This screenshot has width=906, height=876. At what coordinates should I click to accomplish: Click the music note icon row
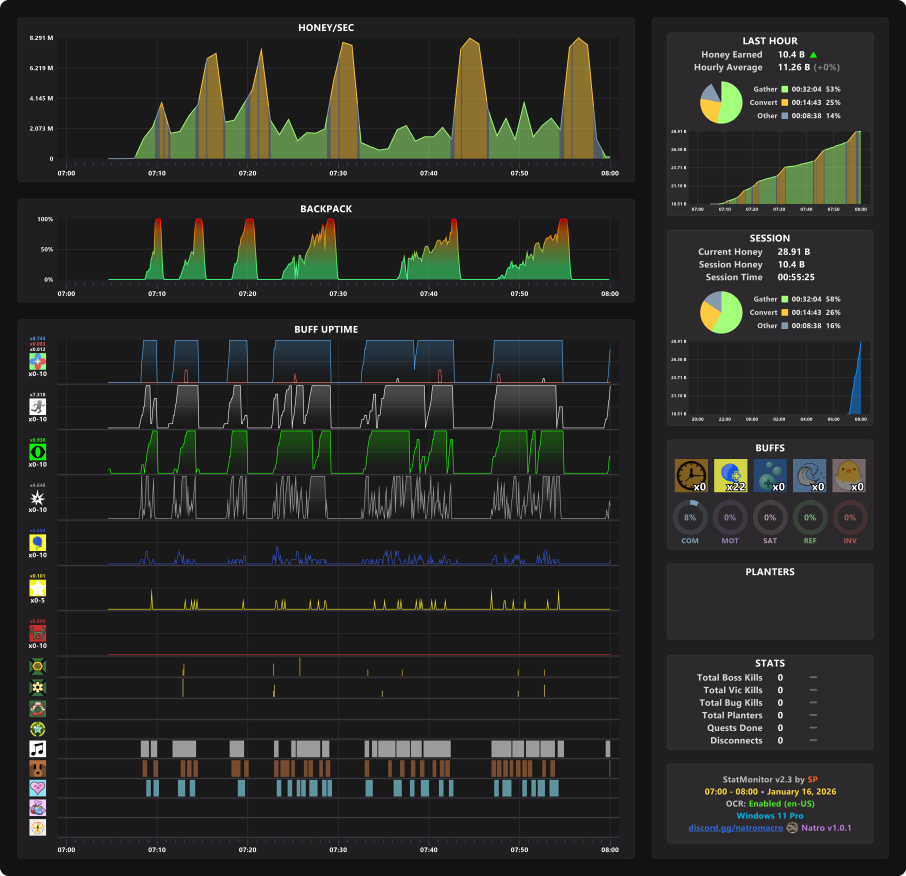point(38,749)
